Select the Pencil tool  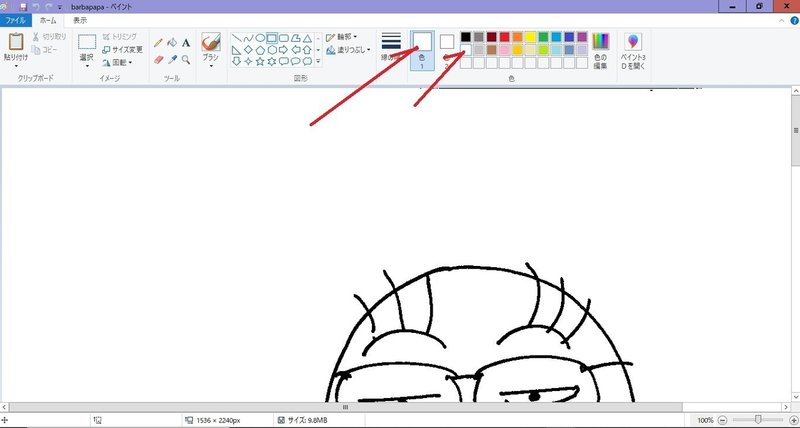click(158, 43)
